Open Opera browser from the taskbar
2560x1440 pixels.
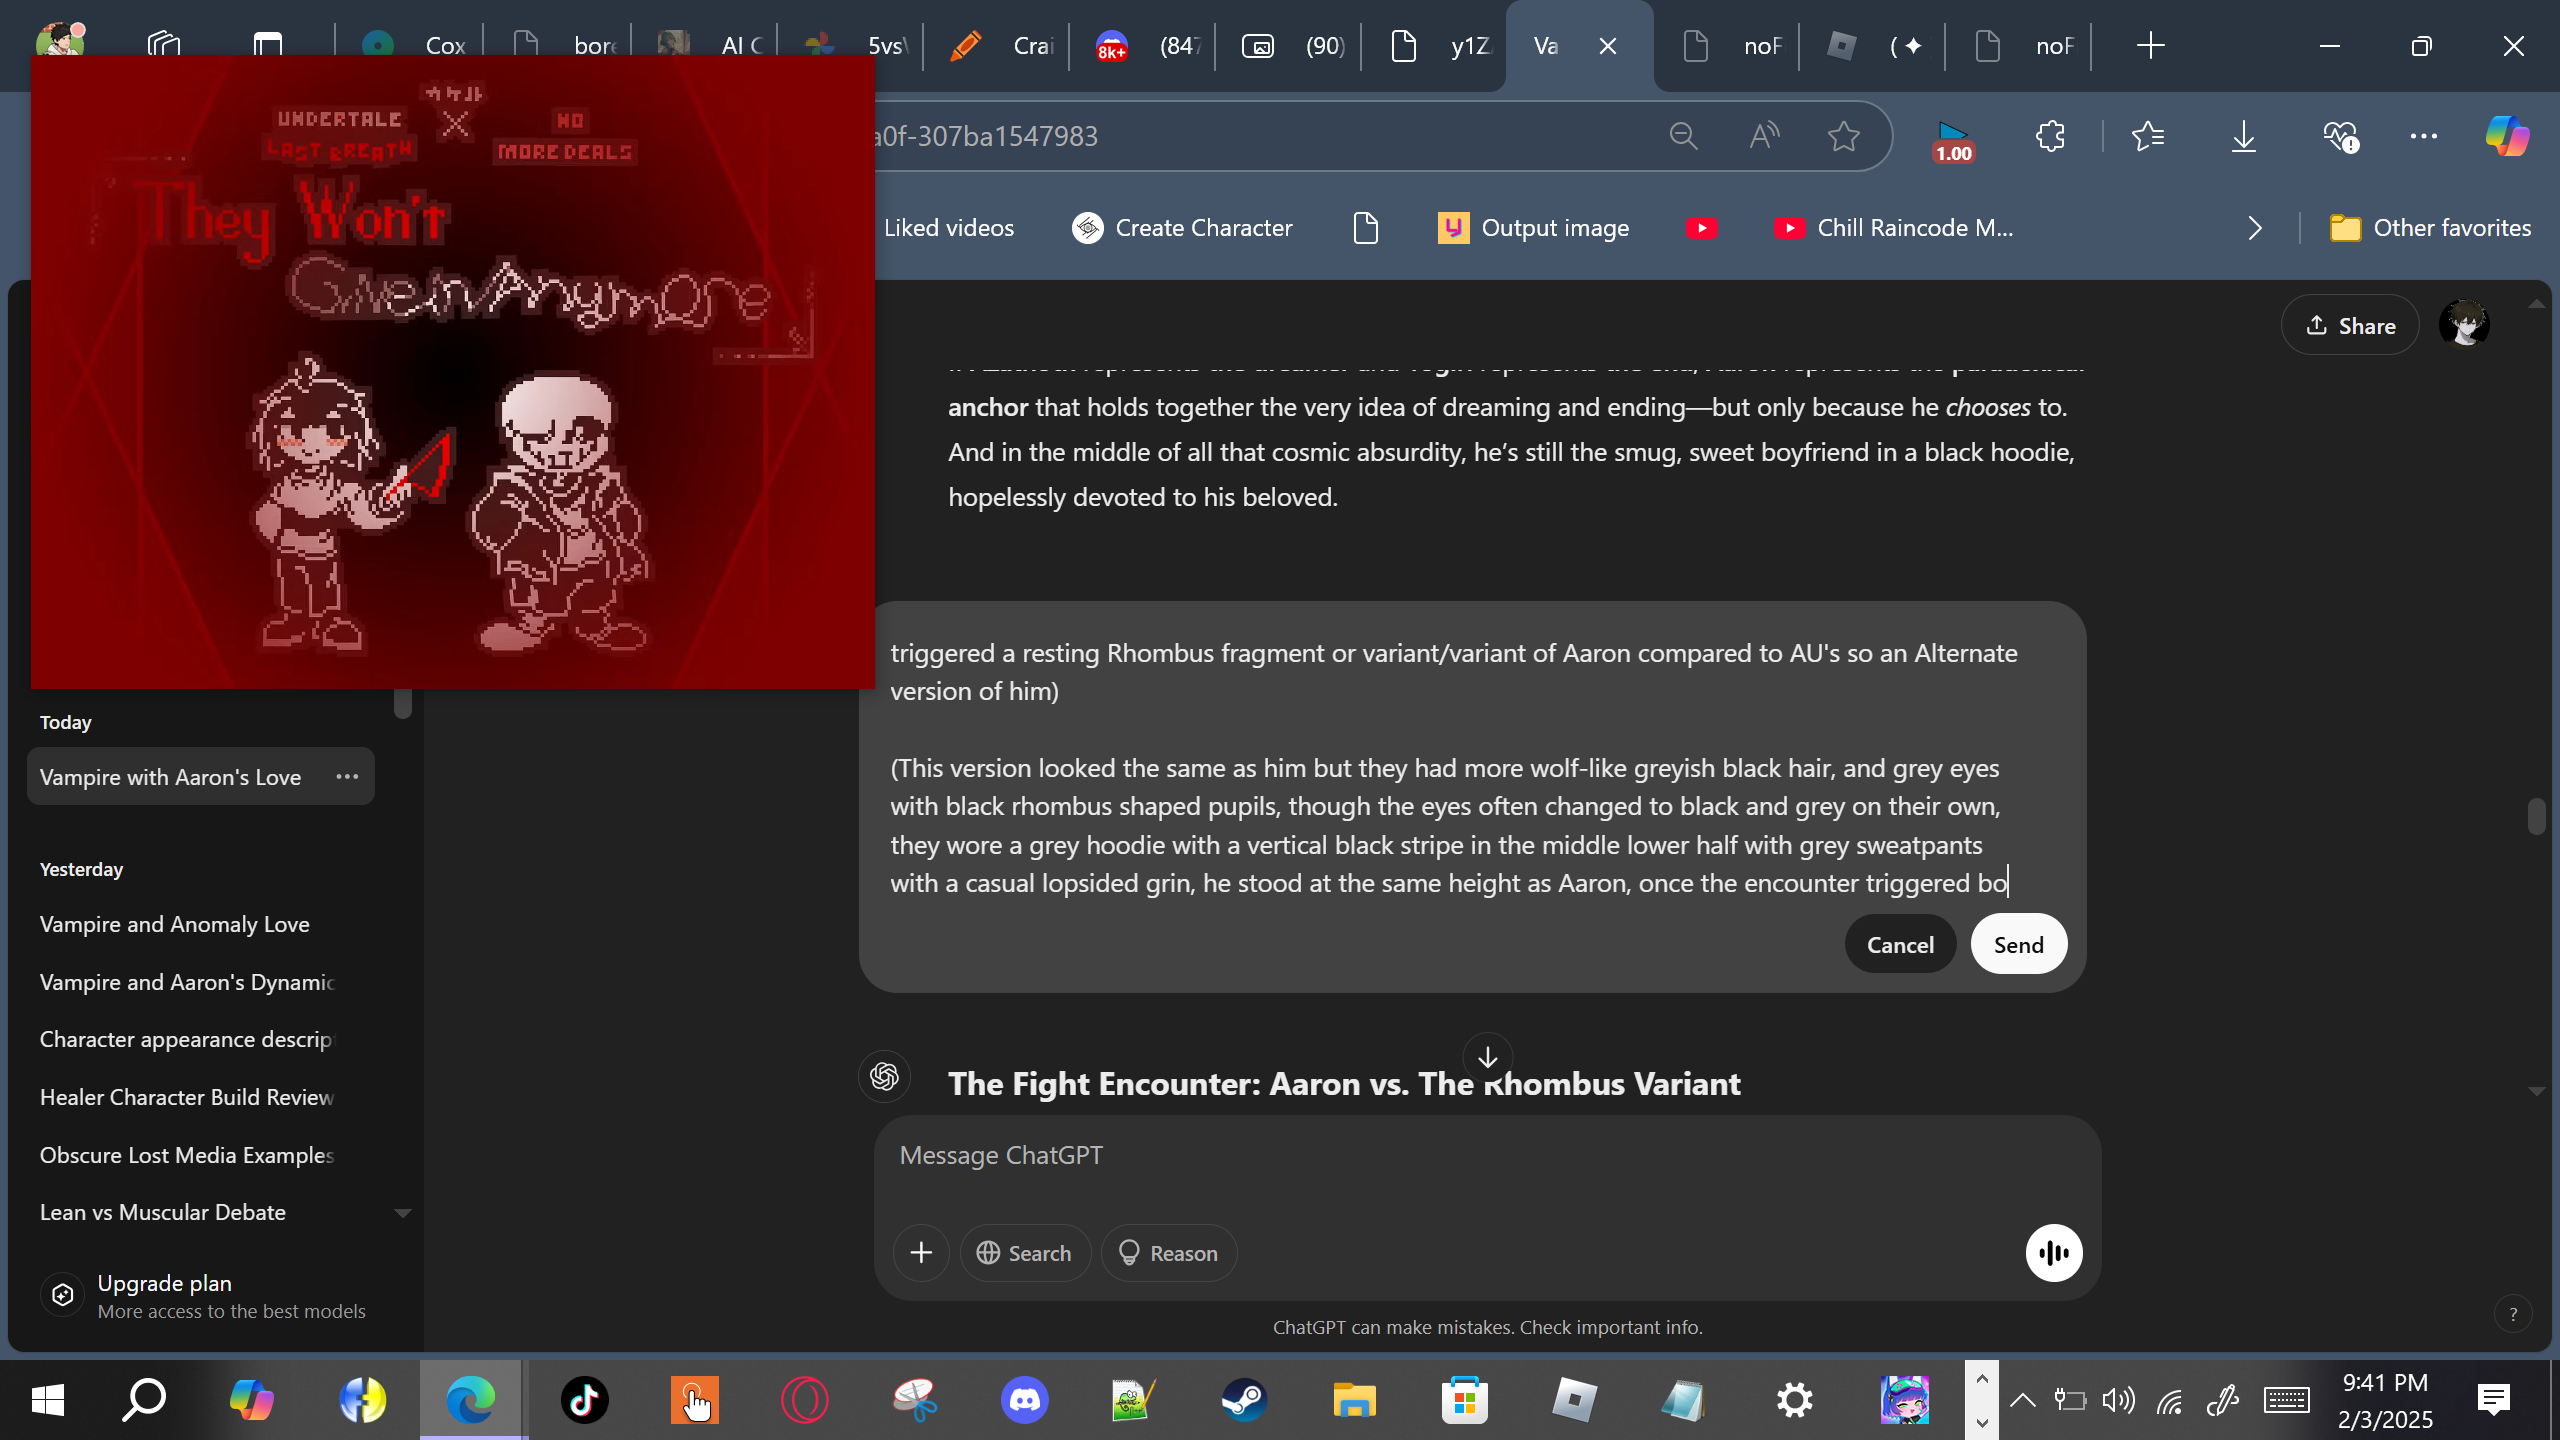(x=804, y=1400)
